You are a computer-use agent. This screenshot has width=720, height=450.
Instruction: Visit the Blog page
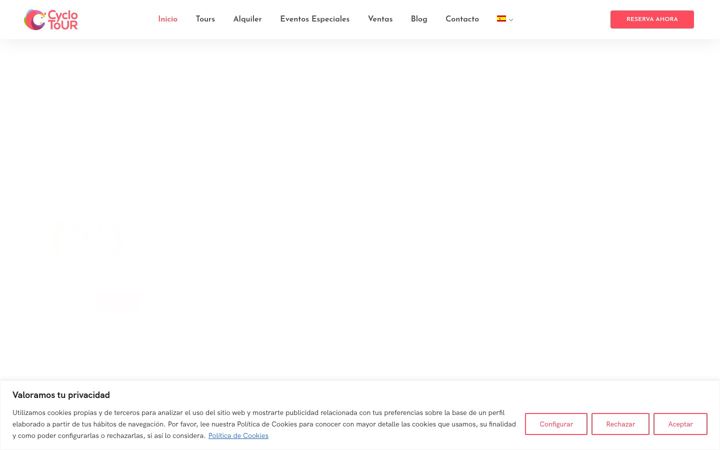click(419, 19)
